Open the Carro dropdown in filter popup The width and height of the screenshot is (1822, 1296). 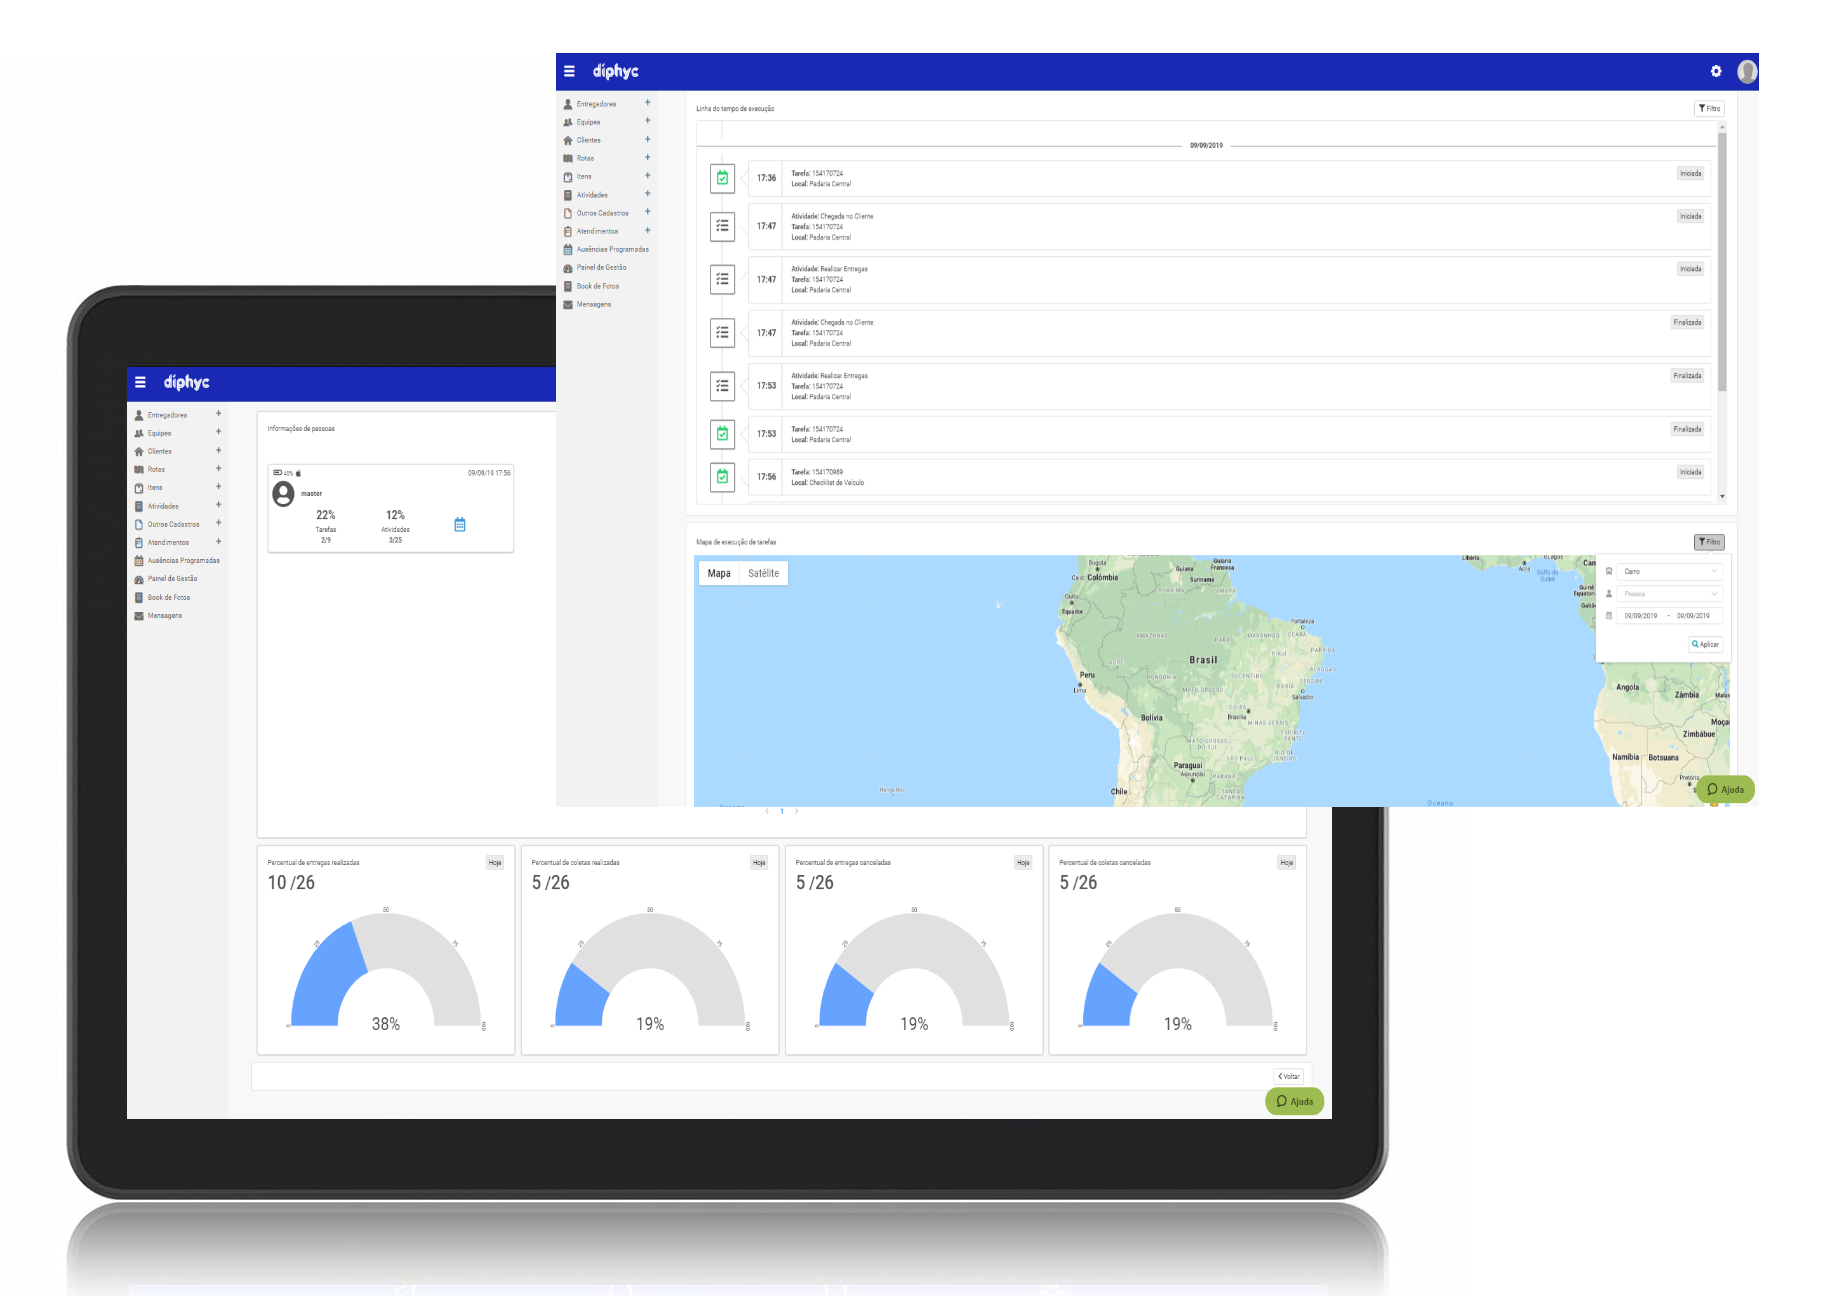click(x=1670, y=571)
